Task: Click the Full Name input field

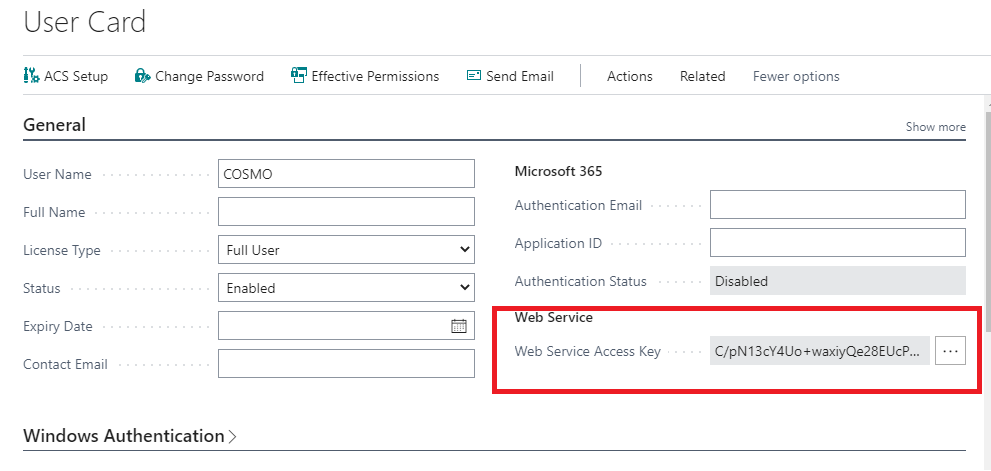Action: [x=346, y=212]
